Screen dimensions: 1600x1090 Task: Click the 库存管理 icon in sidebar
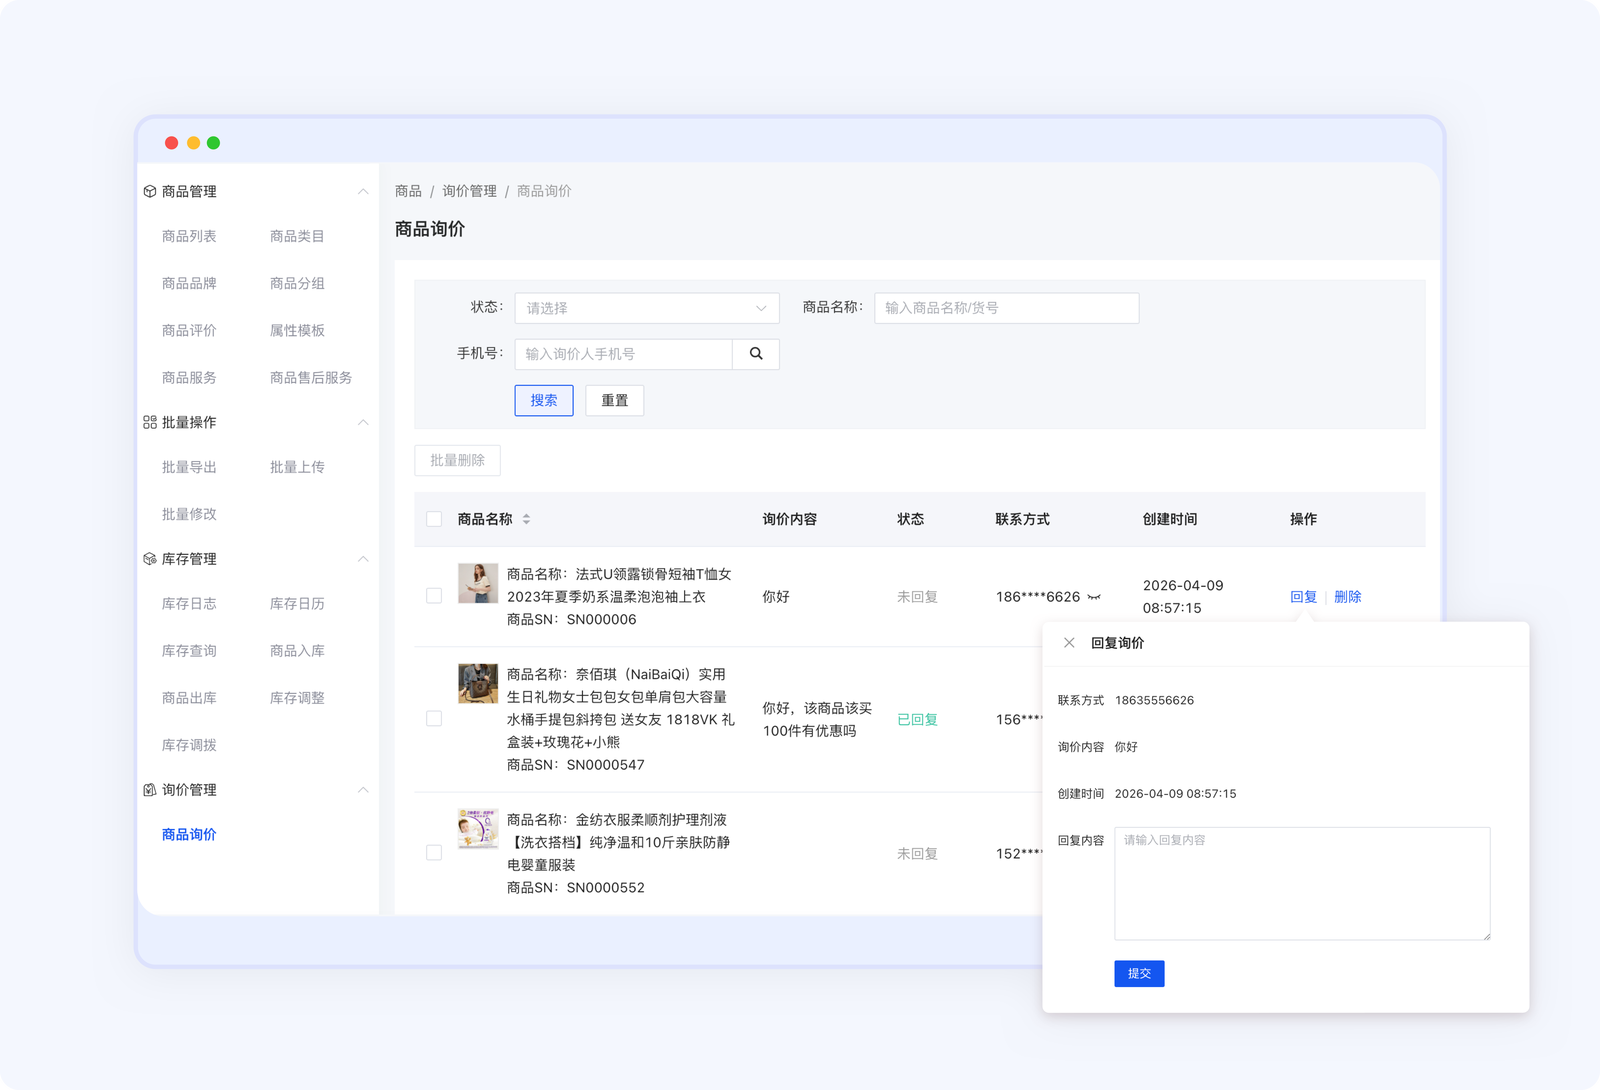pyautogui.click(x=150, y=559)
